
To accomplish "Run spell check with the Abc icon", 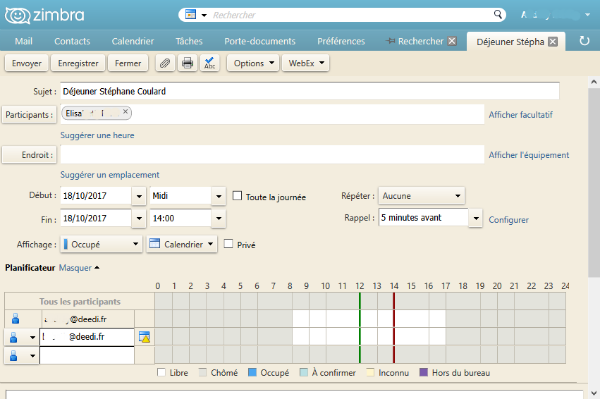I will [209, 63].
